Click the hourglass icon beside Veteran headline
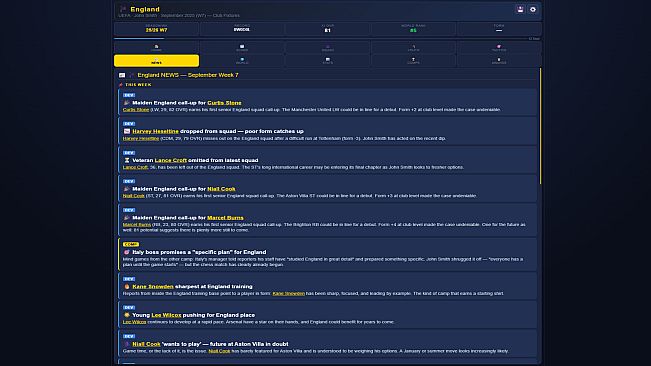This screenshot has width=651, height=366. pyautogui.click(x=127, y=160)
